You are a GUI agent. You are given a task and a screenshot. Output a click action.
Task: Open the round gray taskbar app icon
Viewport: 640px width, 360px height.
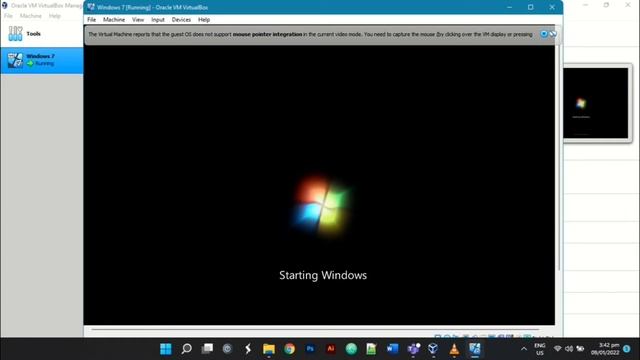(x=227, y=349)
